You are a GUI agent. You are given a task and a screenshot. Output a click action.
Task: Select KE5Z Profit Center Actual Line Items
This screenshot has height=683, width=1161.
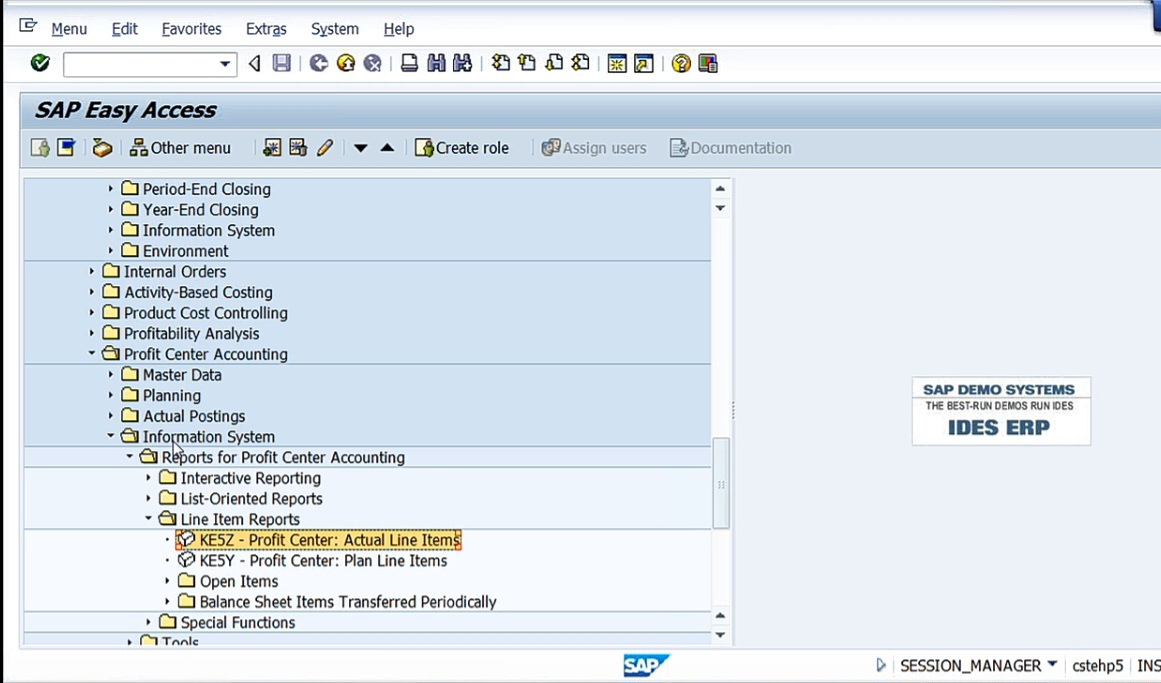click(318, 540)
